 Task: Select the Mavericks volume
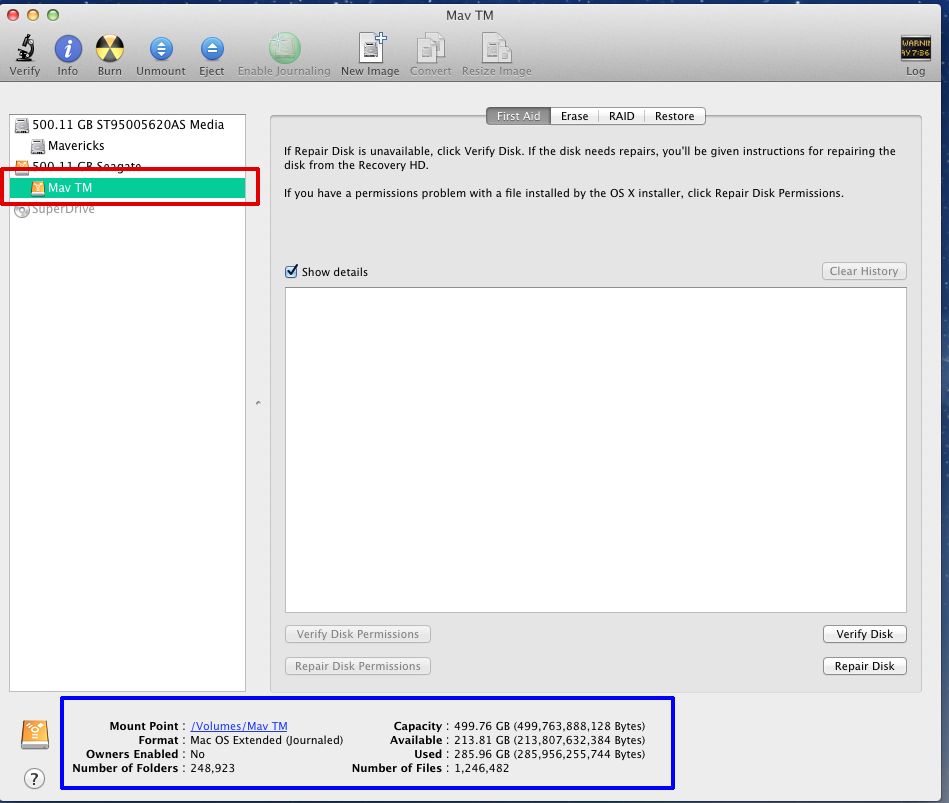(x=127, y=145)
